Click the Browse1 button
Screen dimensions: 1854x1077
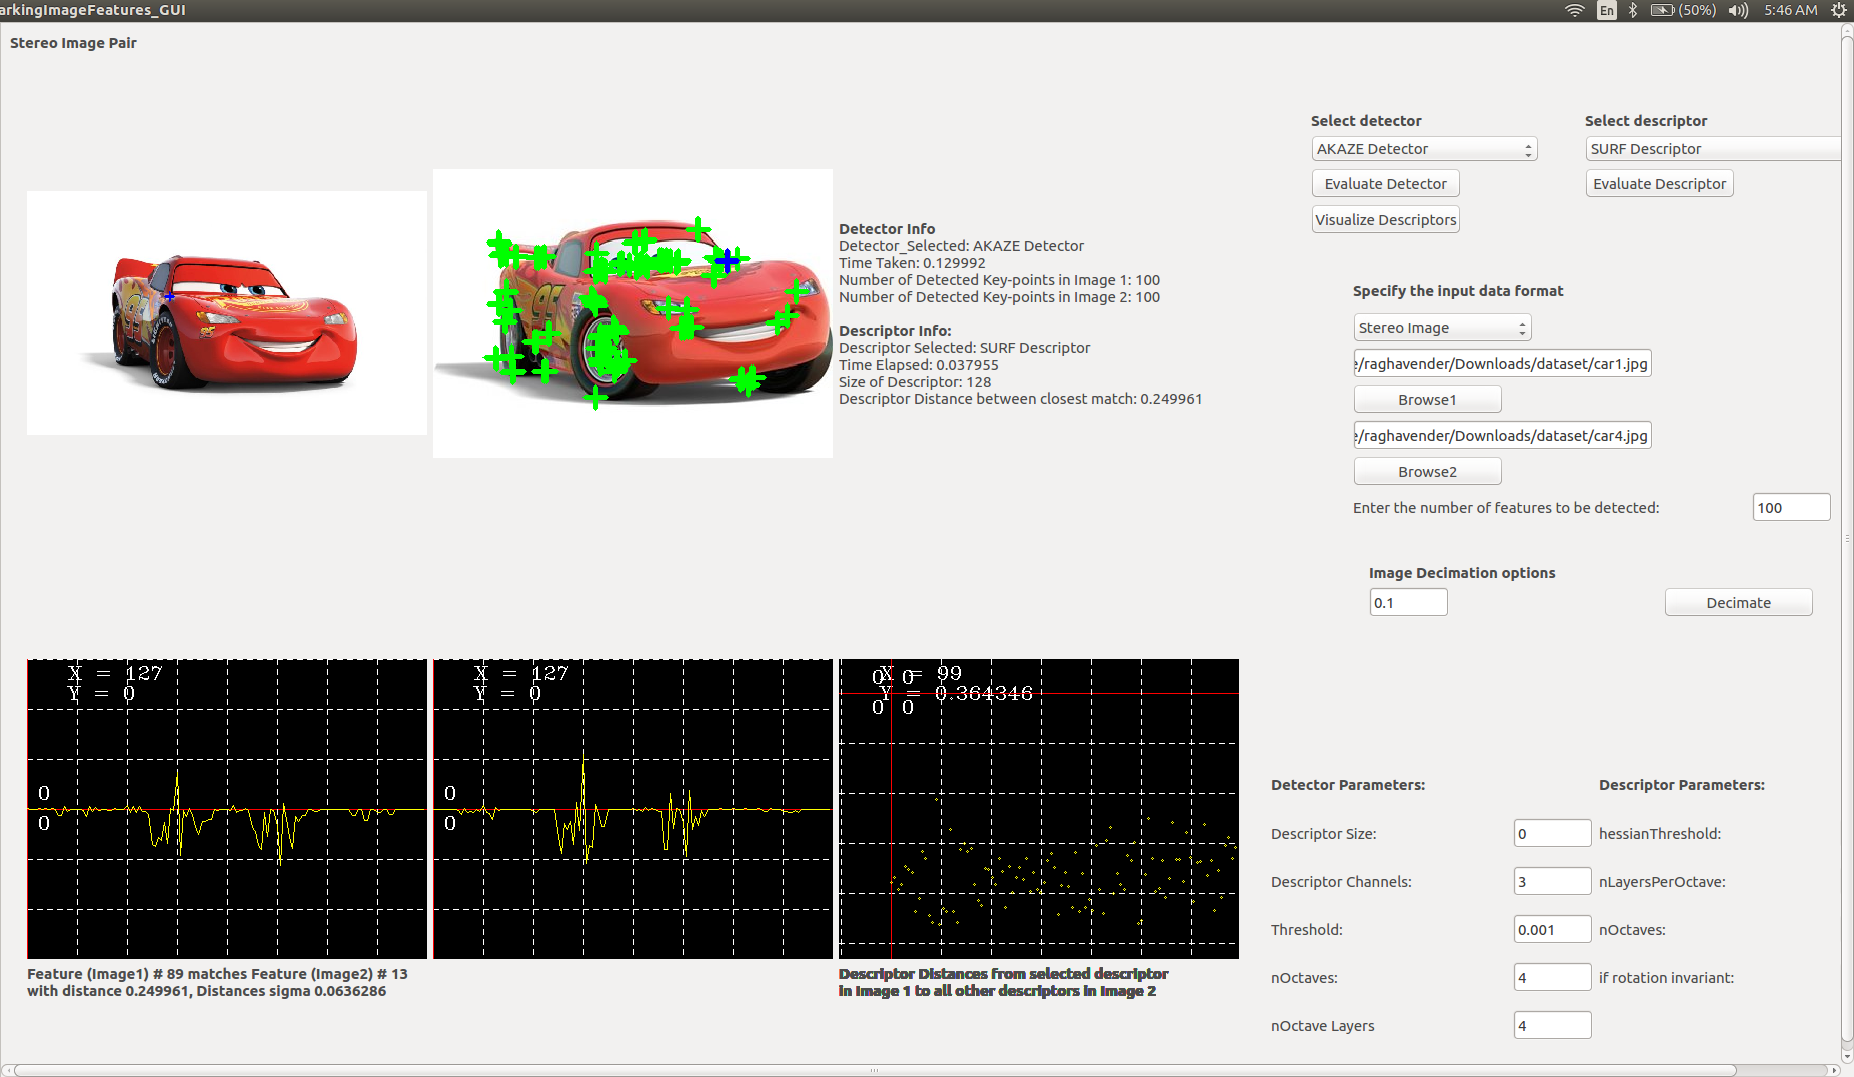pyautogui.click(x=1427, y=400)
